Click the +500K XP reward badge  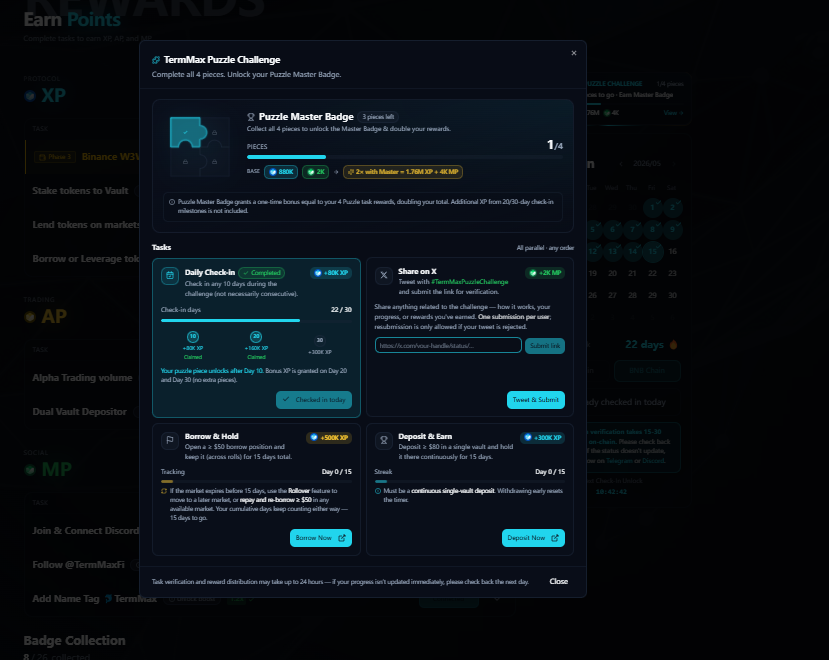pyautogui.click(x=329, y=437)
